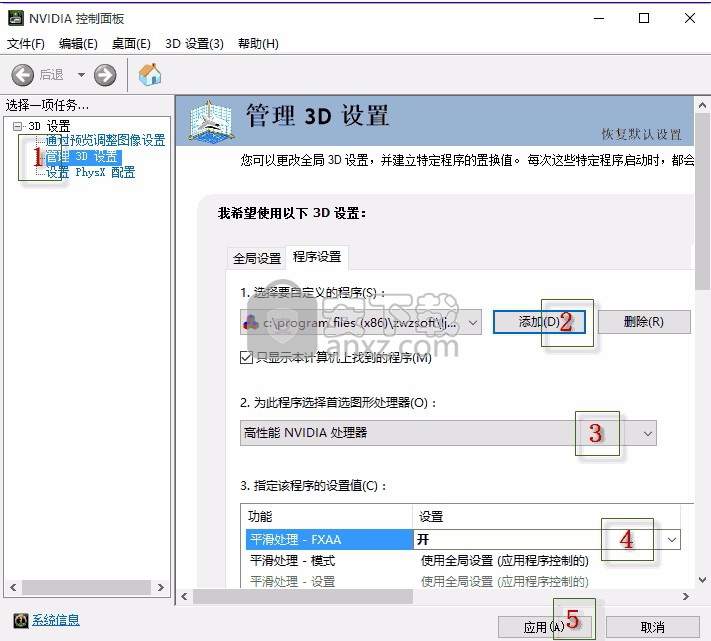Select 管理 3D 设置 tree item

83,157
